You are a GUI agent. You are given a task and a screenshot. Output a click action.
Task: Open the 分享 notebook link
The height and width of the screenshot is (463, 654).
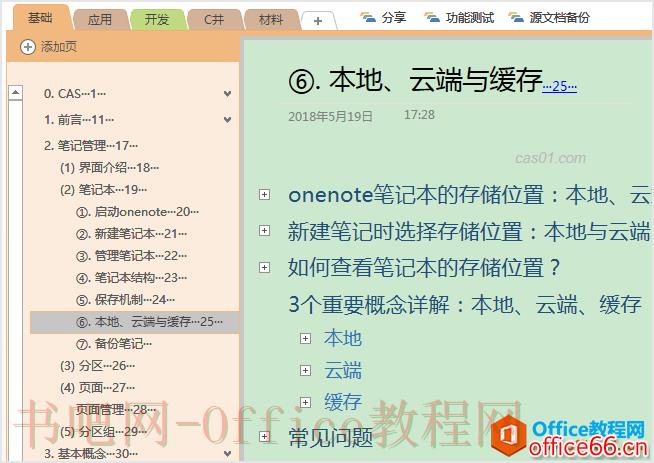click(x=394, y=18)
